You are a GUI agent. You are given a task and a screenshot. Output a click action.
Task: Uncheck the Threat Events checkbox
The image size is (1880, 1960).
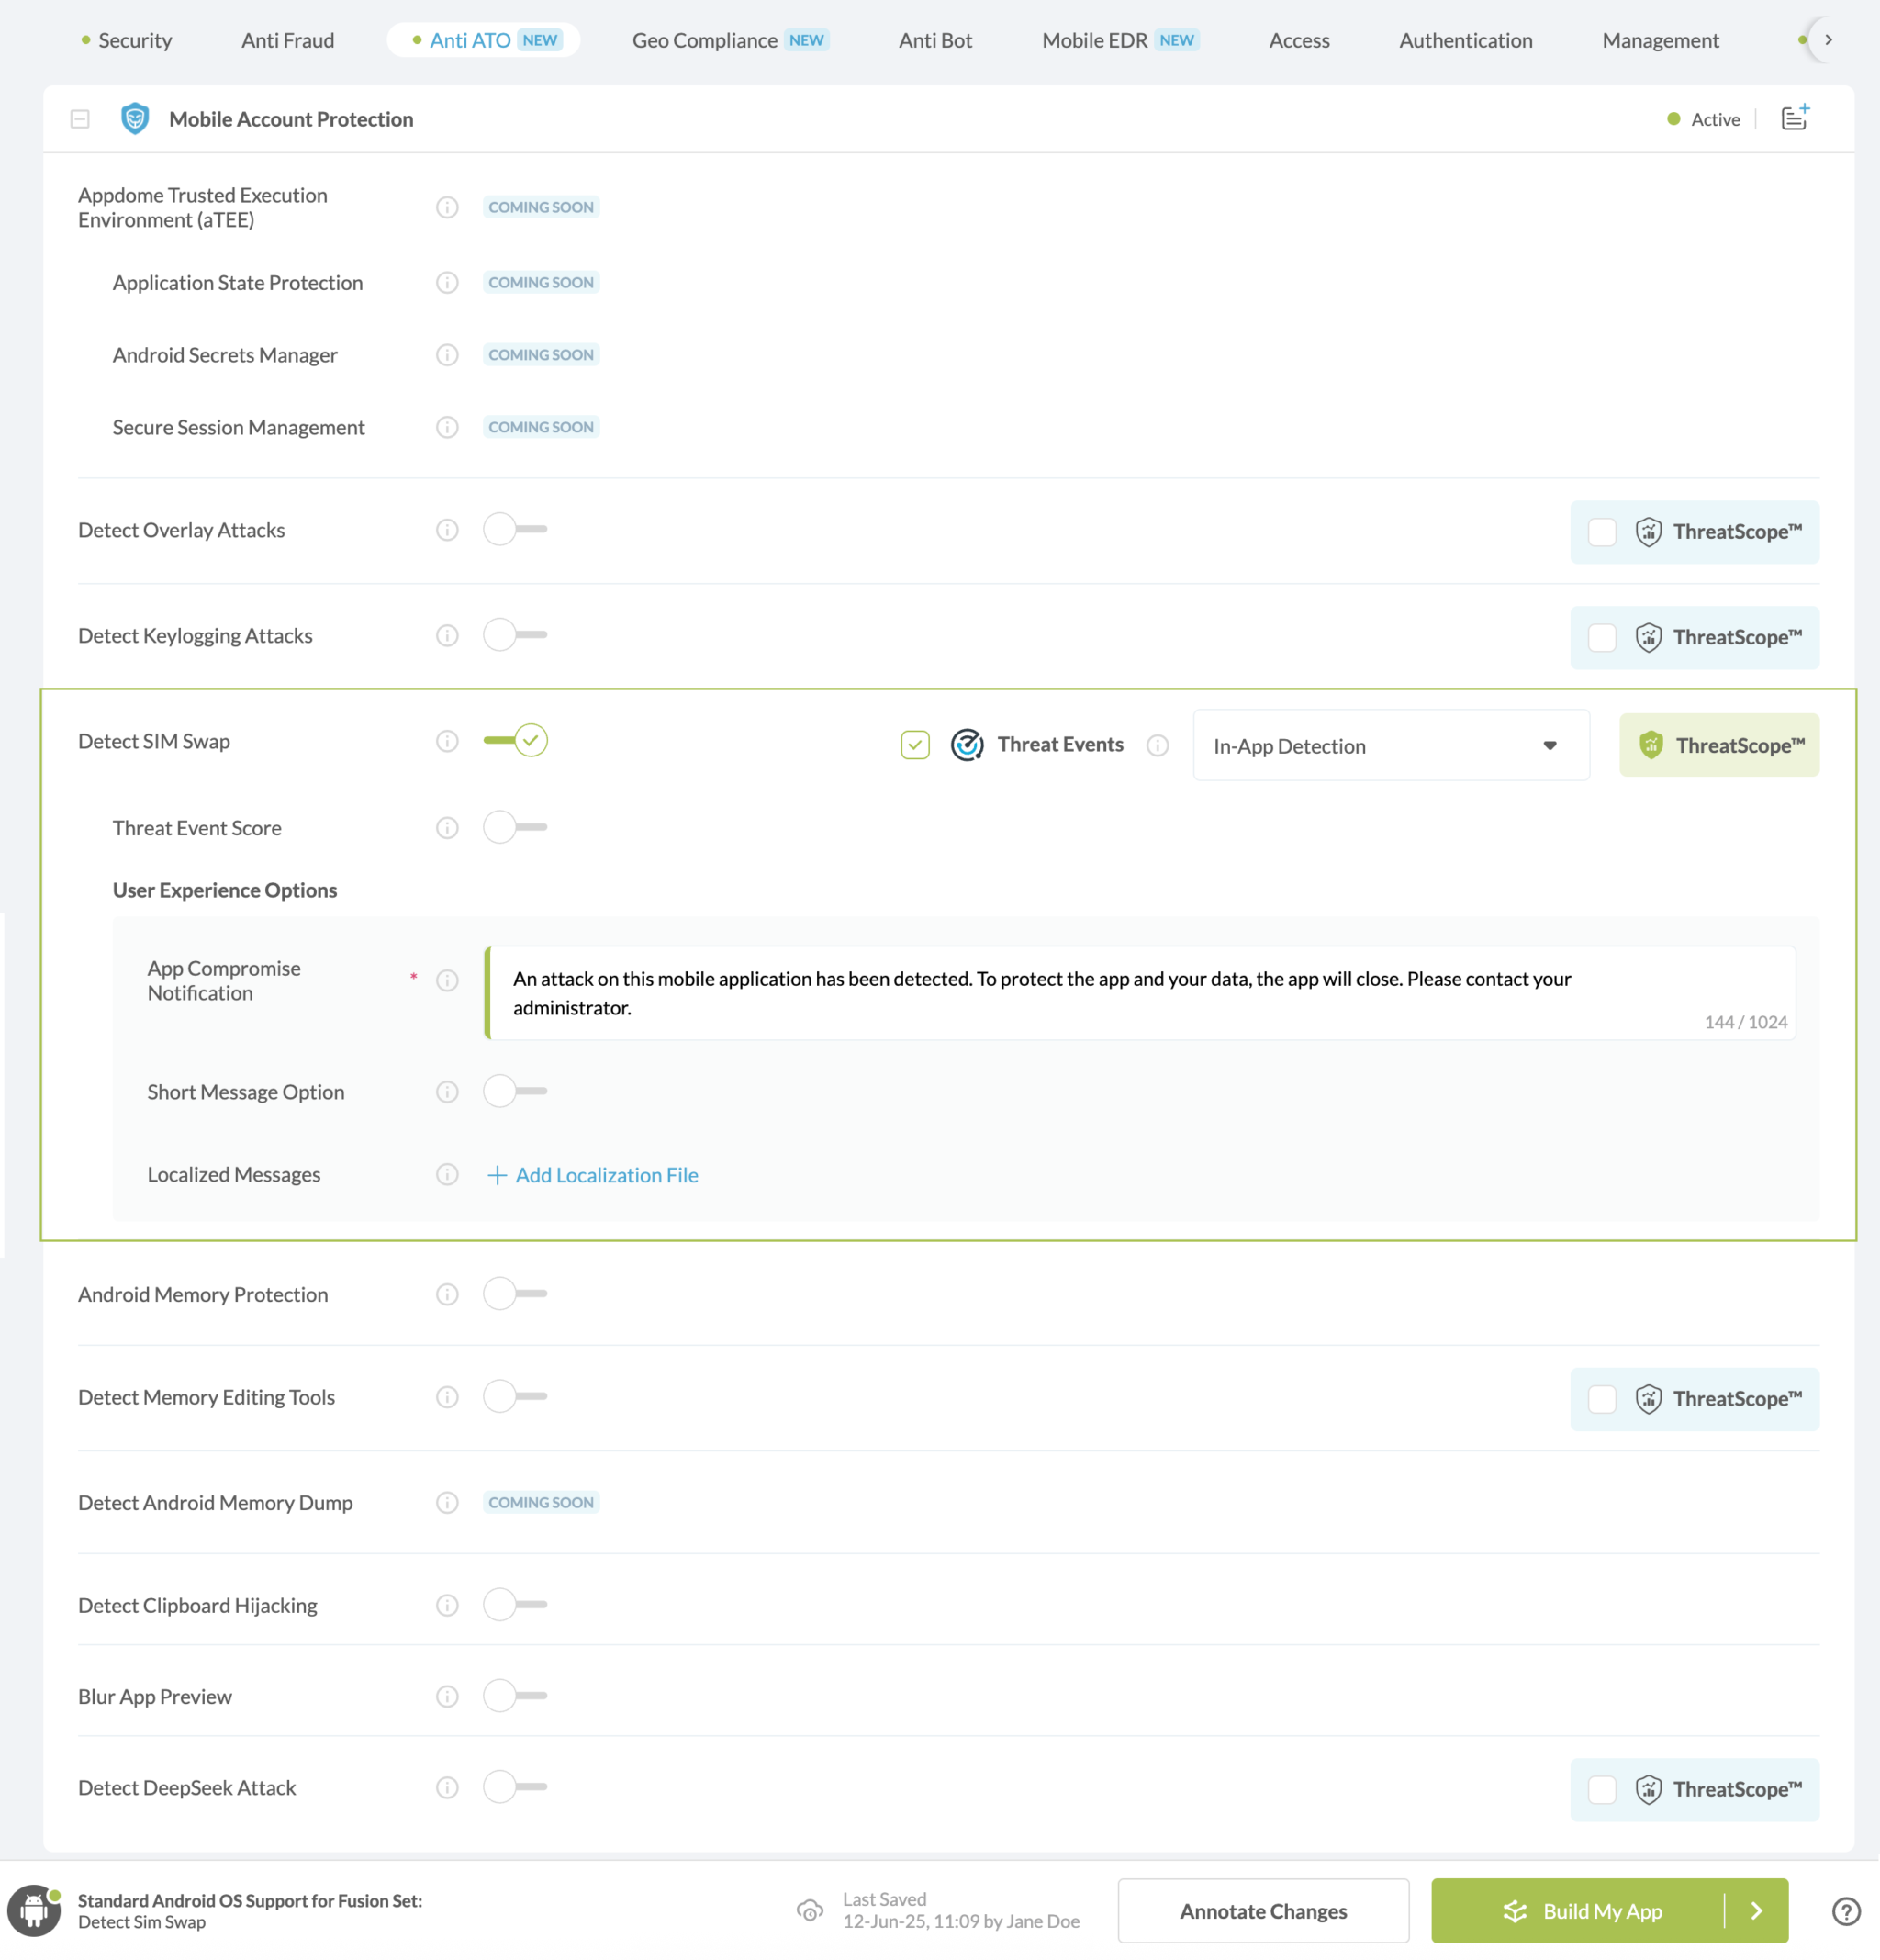click(915, 745)
